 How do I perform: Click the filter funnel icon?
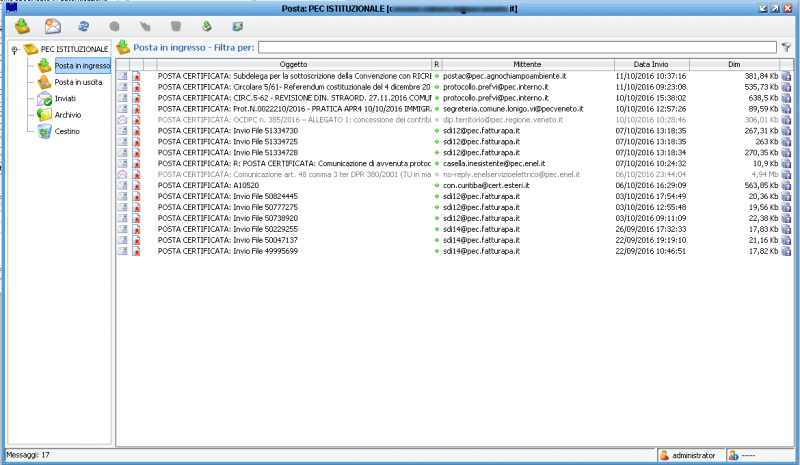(x=786, y=47)
